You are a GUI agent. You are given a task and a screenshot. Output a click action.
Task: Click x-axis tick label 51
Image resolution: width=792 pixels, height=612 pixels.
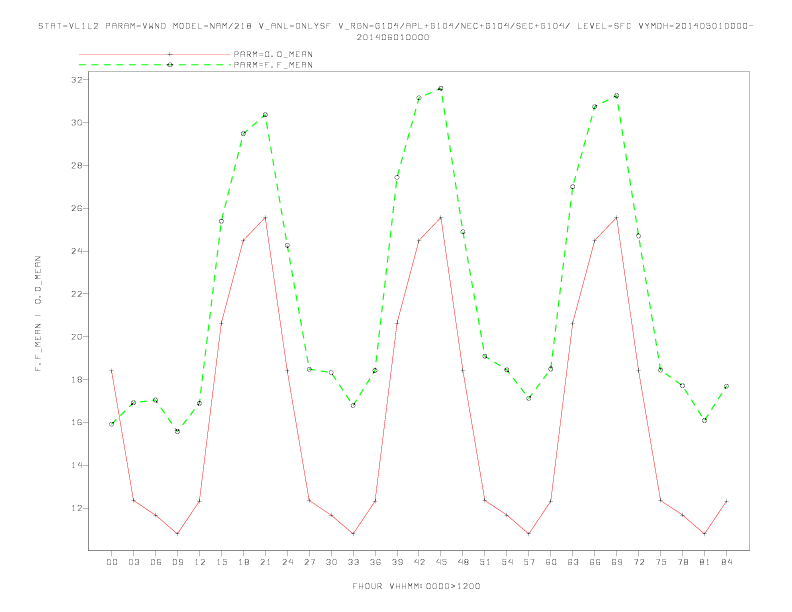pyautogui.click(x=485, y=562)
